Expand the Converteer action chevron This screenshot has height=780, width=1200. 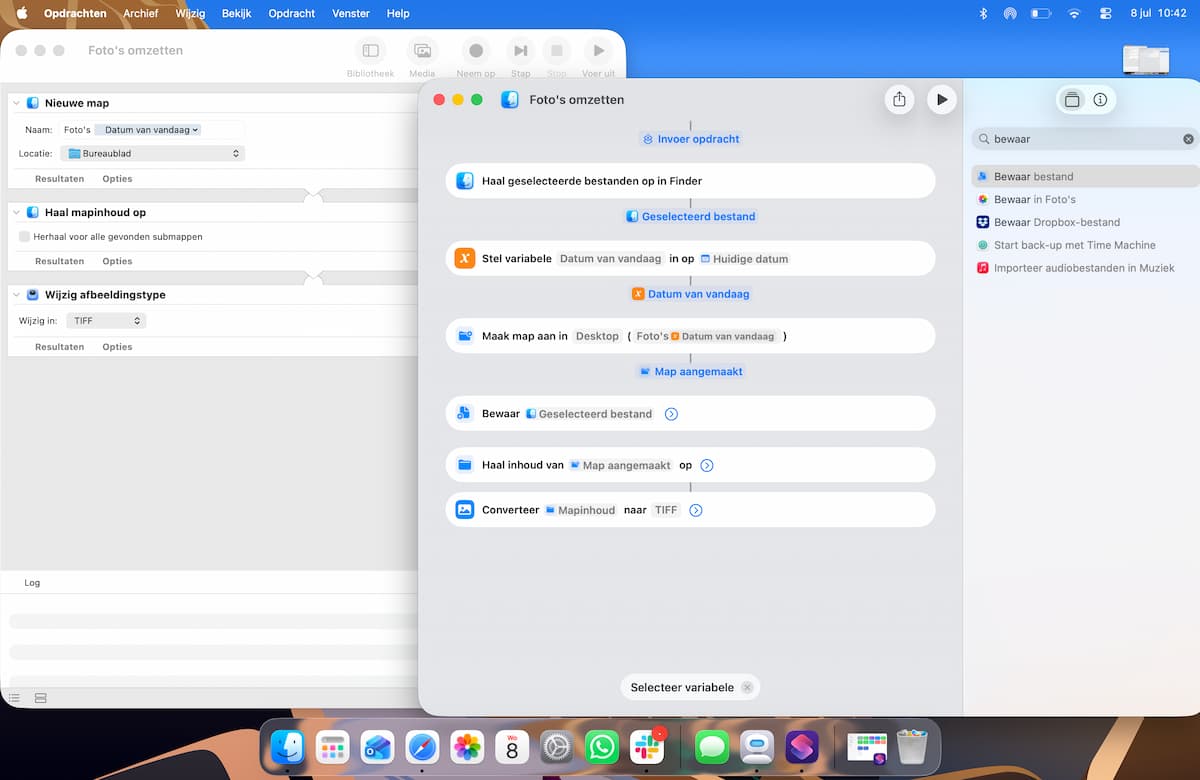pyautogui.click(x=696, y=510)
